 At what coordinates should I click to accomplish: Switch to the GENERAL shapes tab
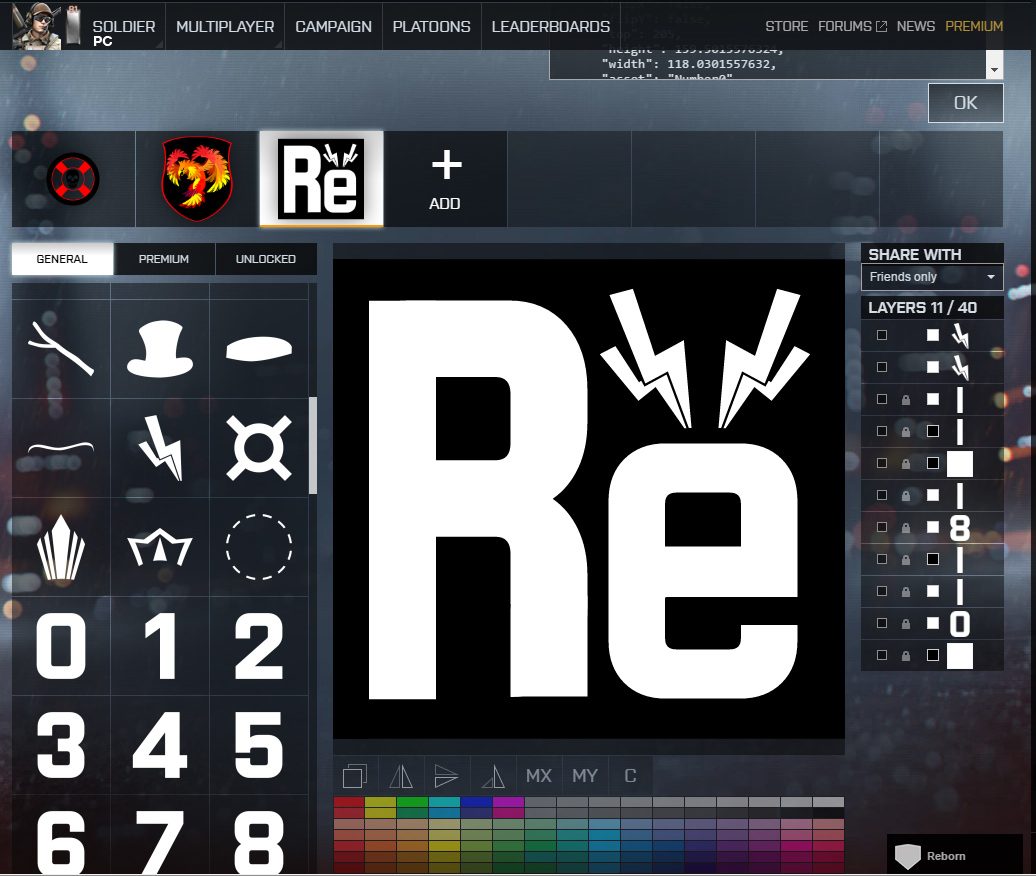pos(62,259)
